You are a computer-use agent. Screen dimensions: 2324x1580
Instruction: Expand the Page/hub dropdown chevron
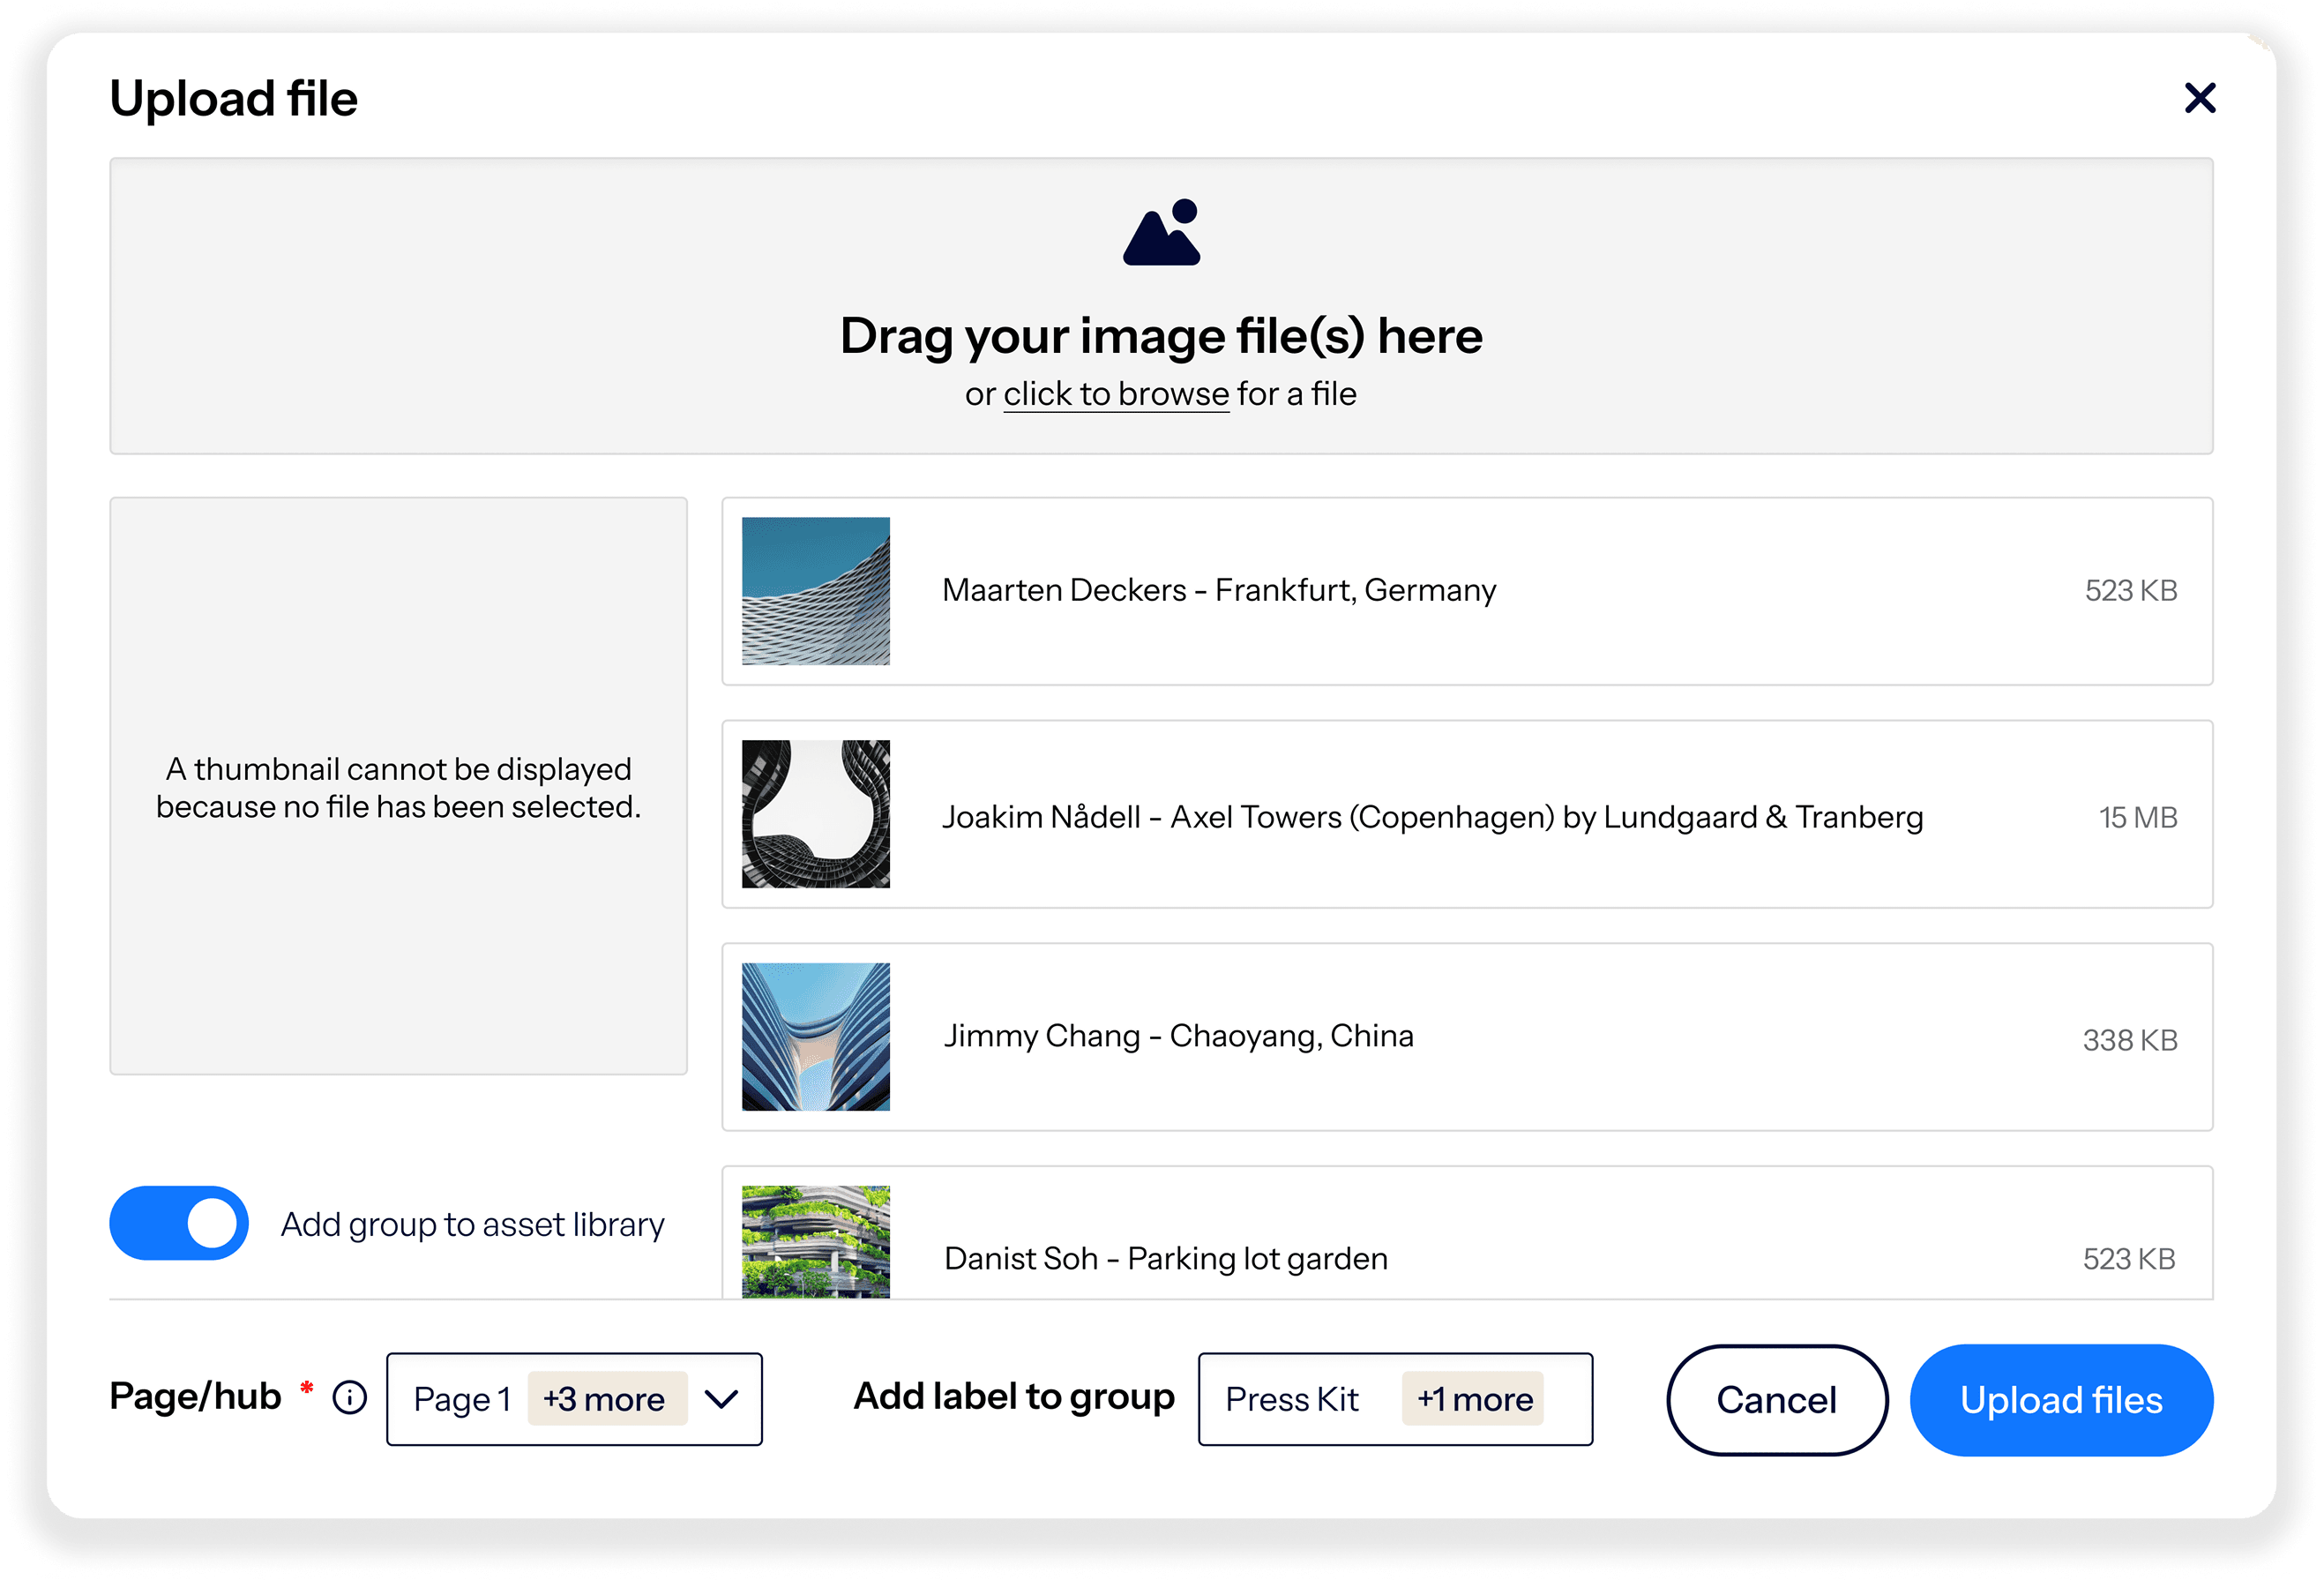click(721, 1398)
